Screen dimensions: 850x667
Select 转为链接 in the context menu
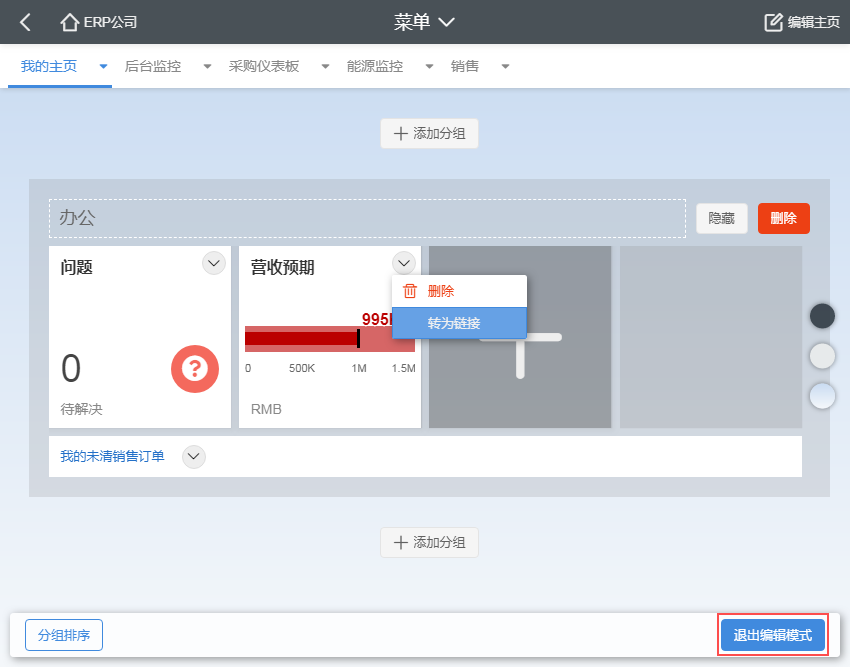pos(454,323)
